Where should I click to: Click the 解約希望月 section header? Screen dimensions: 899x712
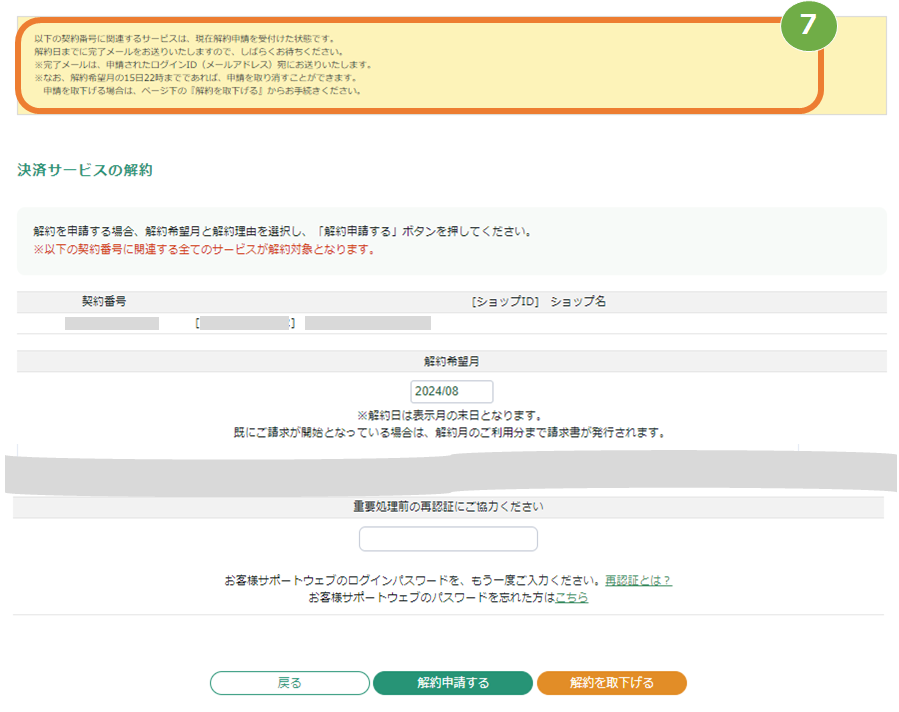(x=452, y=361)
